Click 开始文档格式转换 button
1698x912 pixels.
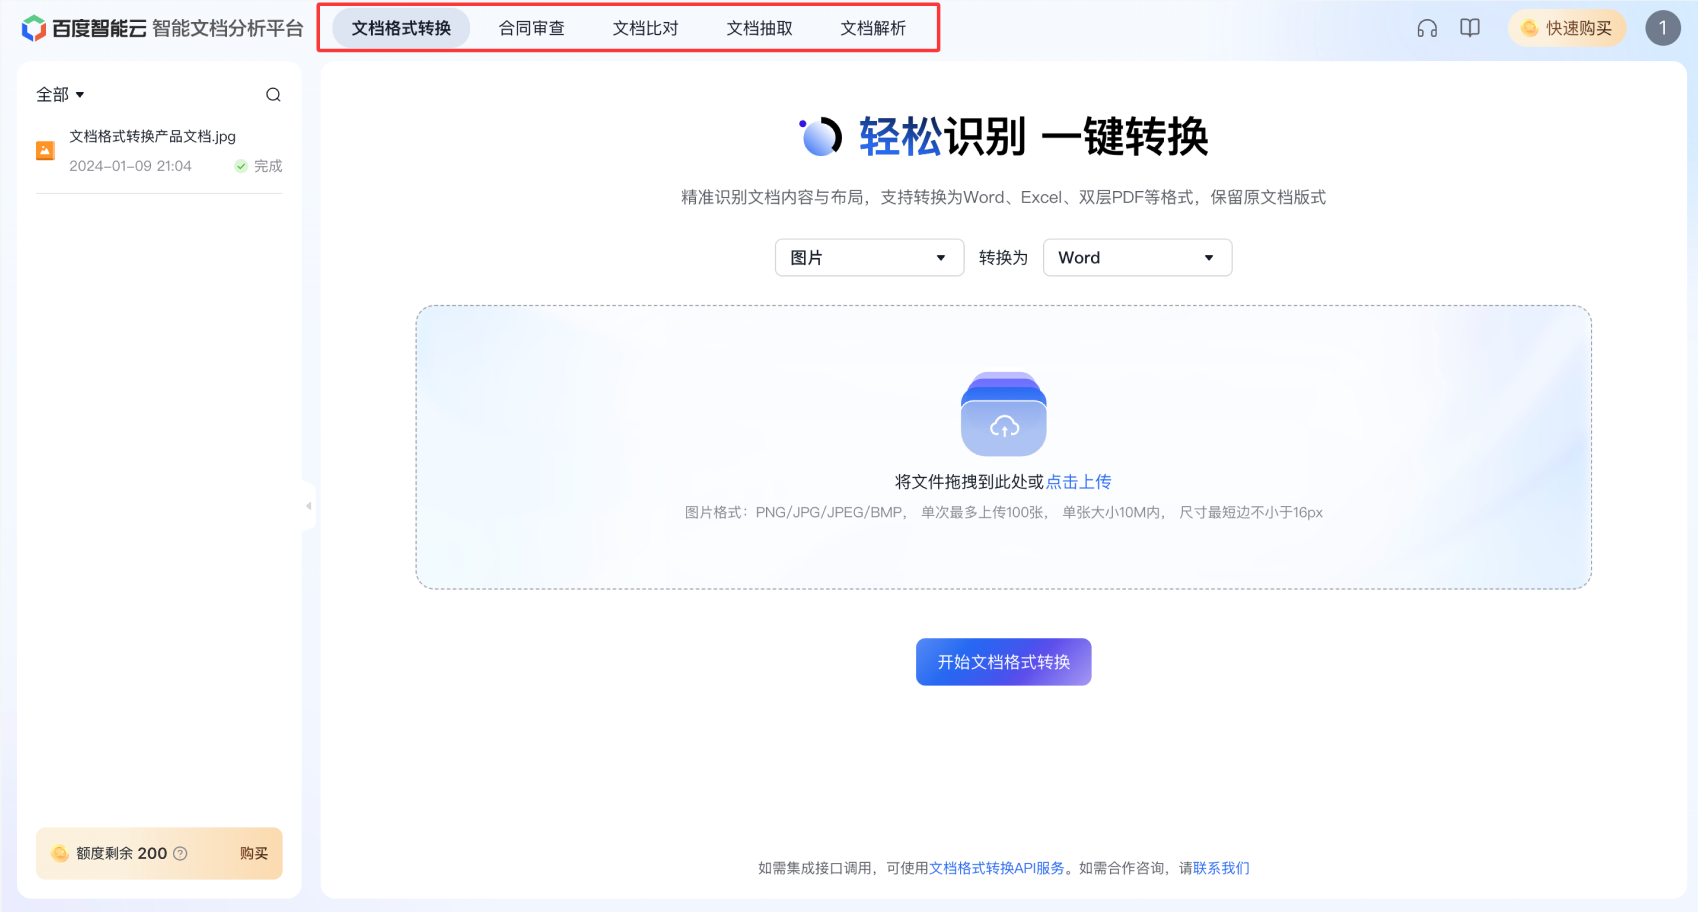[x=1003, y=662]
